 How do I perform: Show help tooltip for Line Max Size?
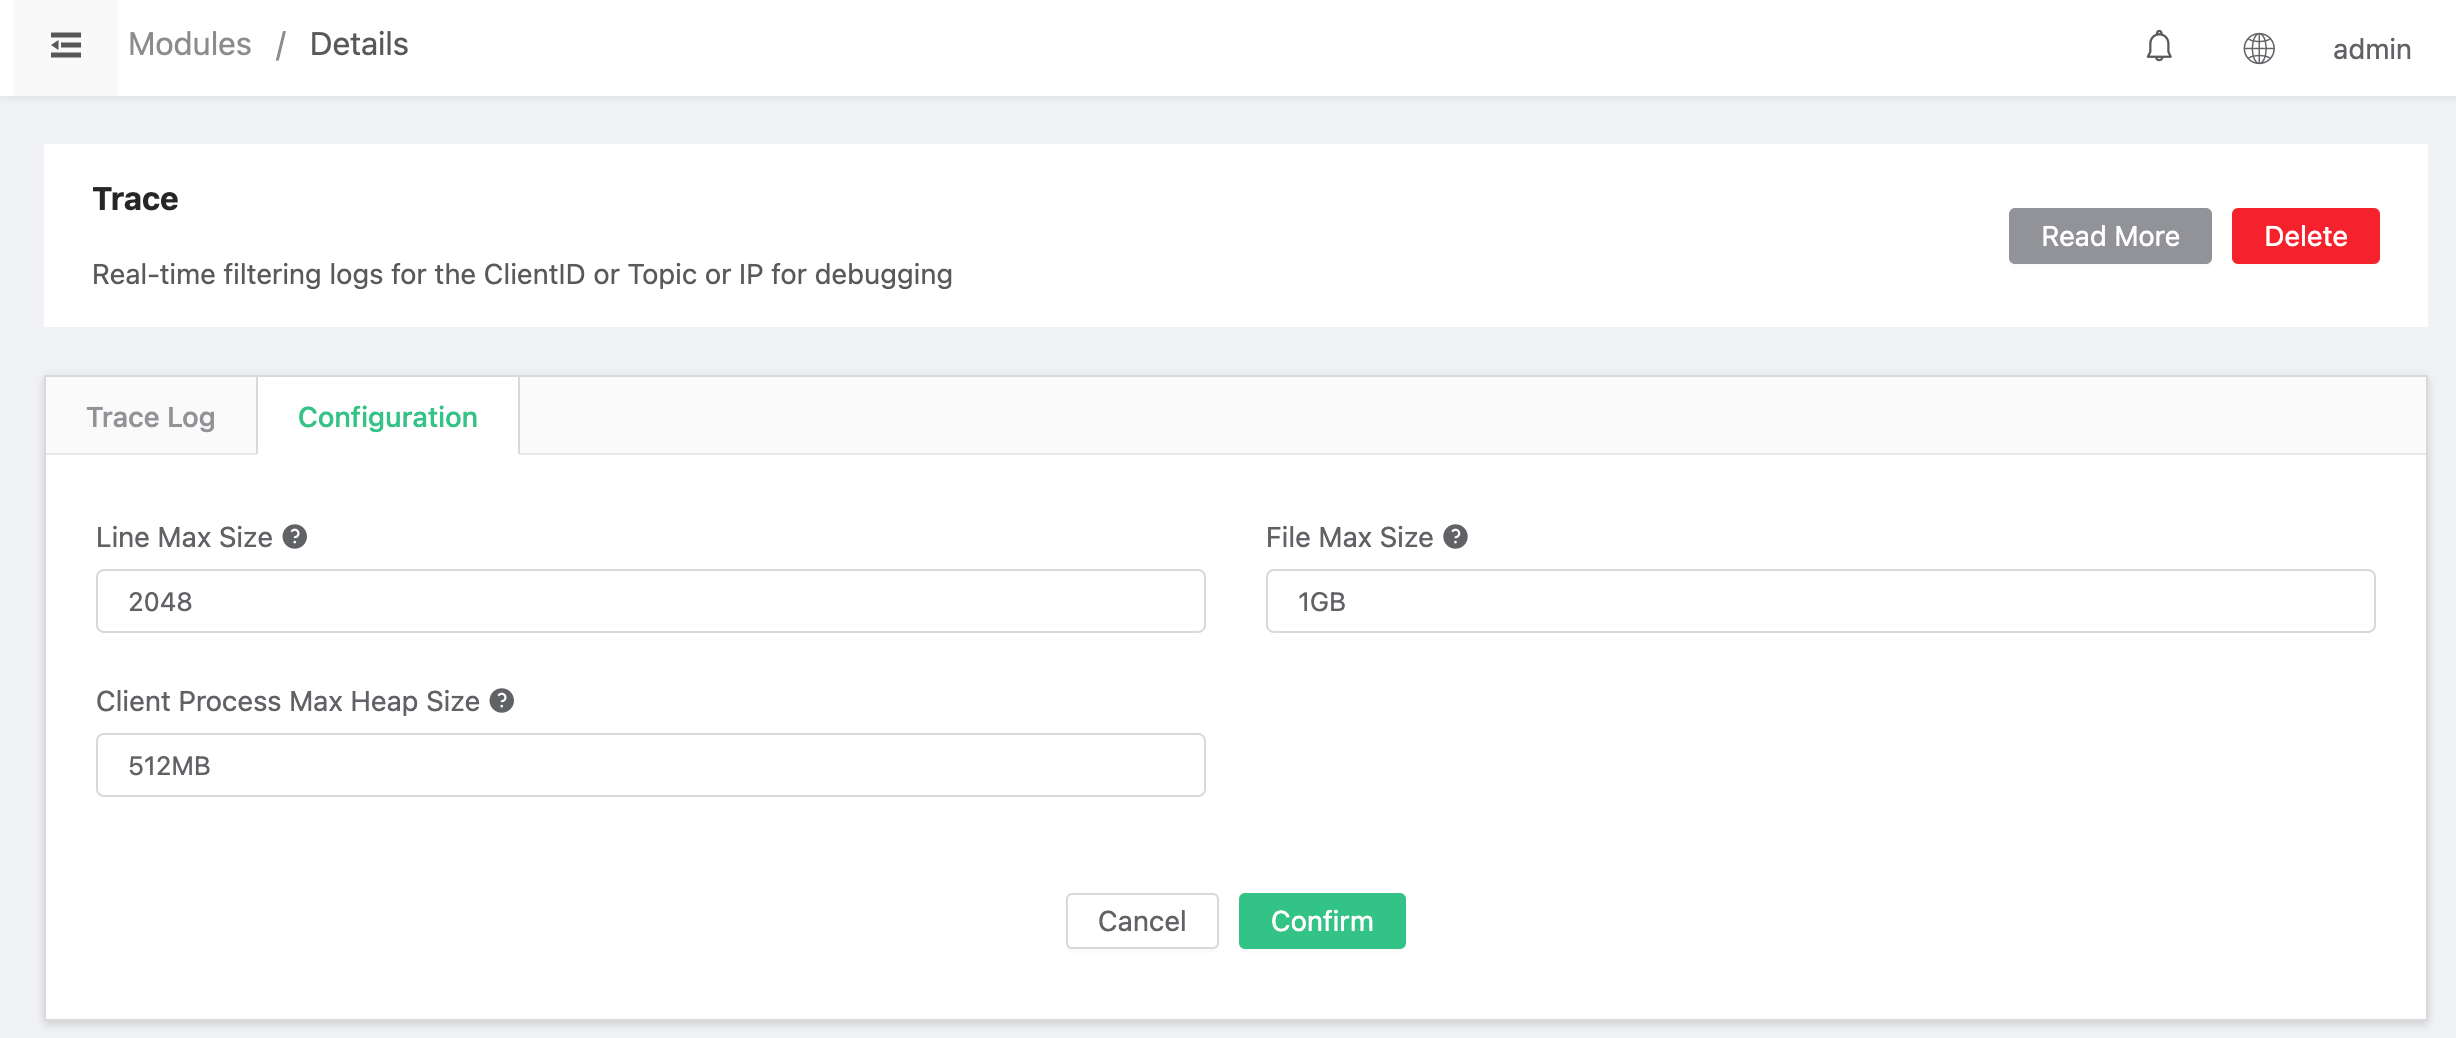coord(295,537)
